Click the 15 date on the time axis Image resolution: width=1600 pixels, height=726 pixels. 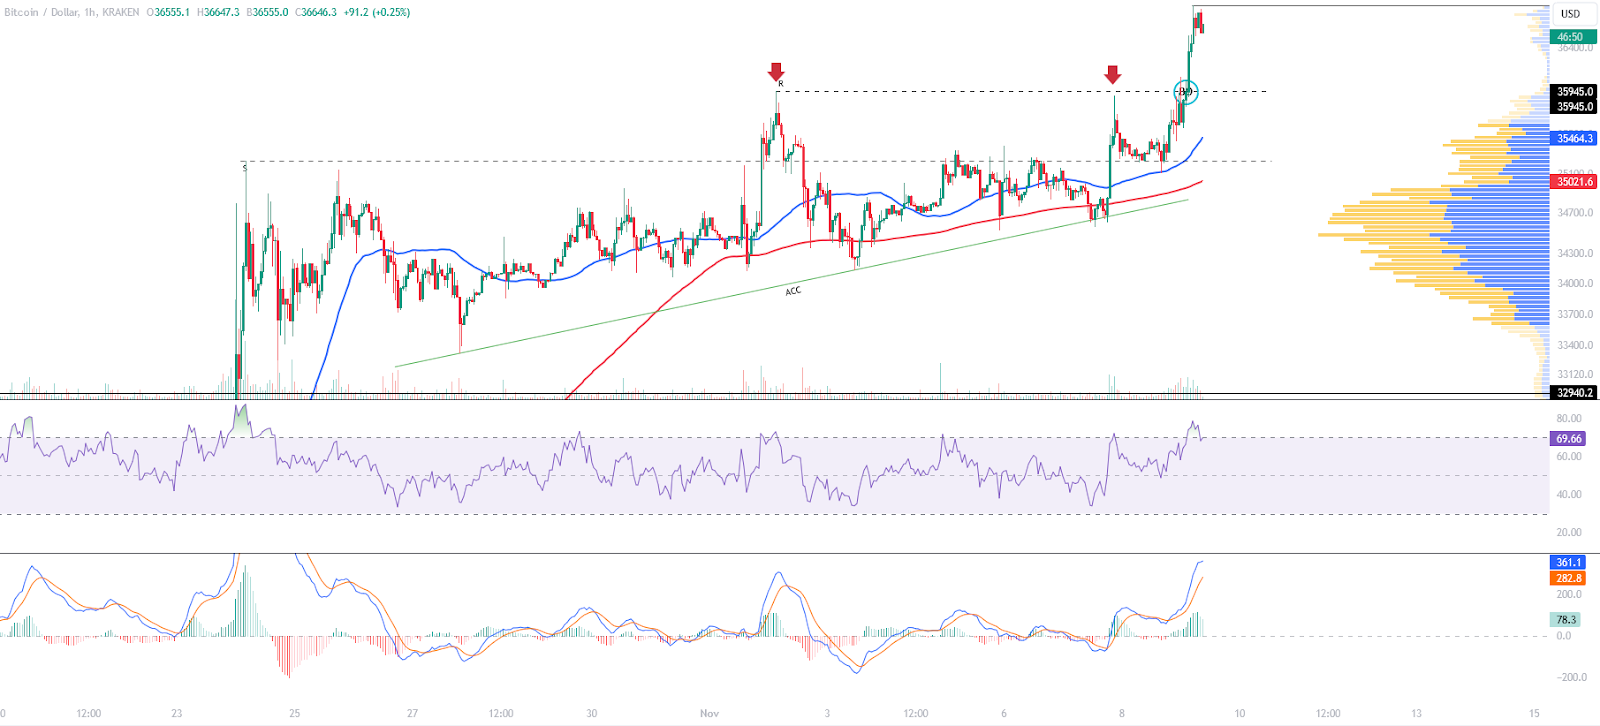(1534, 713)
